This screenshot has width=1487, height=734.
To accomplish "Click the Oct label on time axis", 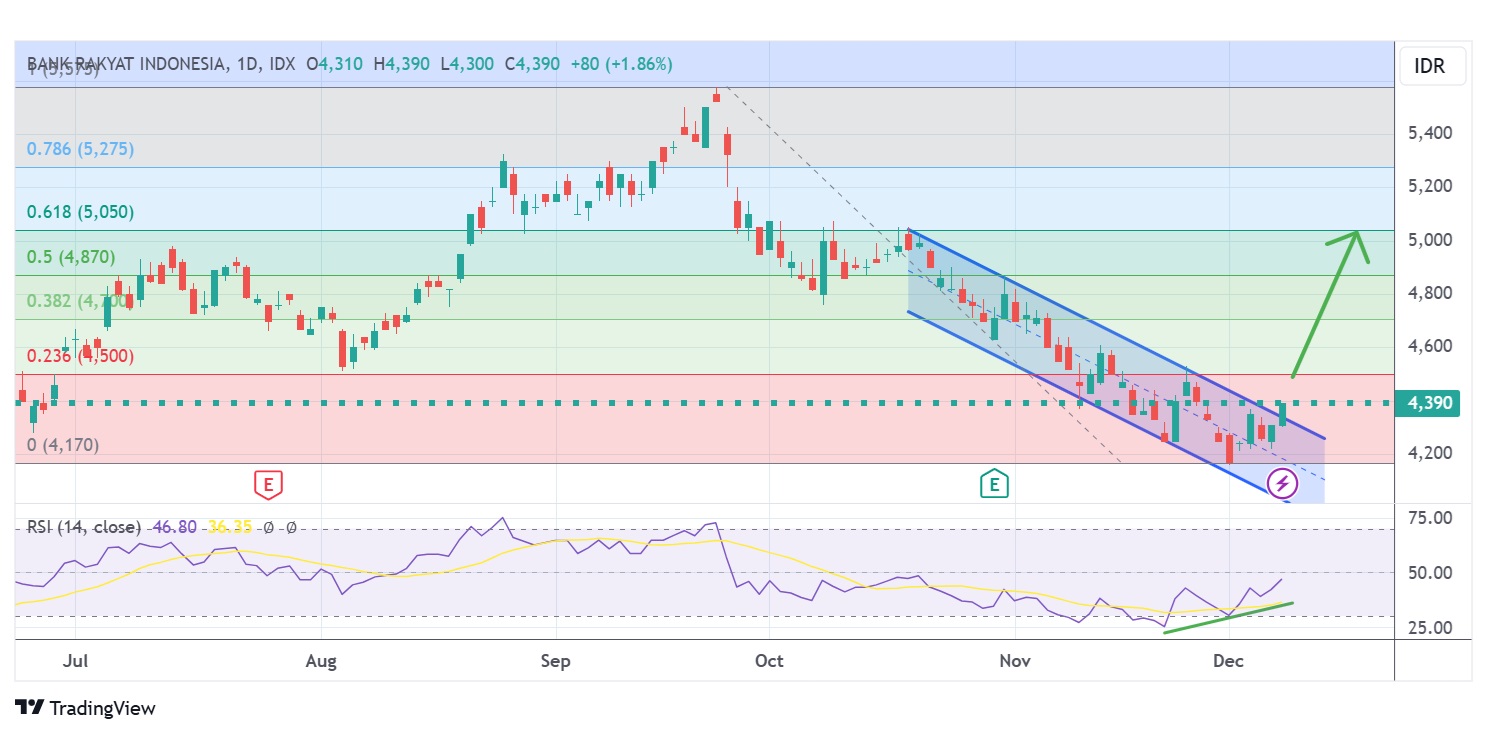I will [770, 661].
